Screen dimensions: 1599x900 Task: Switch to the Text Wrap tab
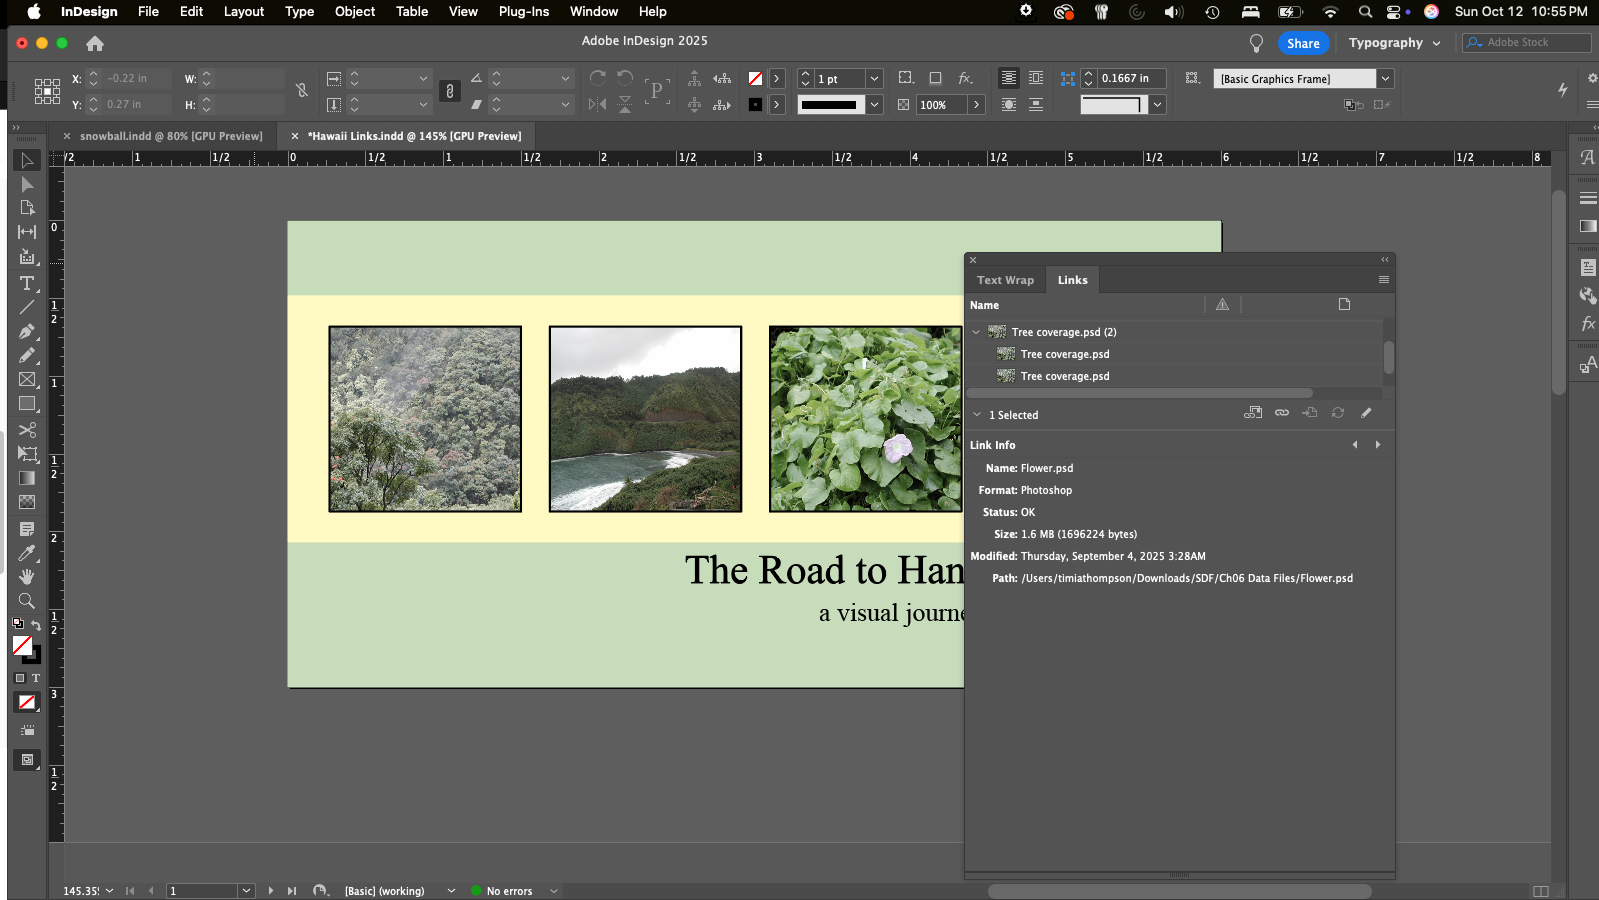click(1005, 280)
